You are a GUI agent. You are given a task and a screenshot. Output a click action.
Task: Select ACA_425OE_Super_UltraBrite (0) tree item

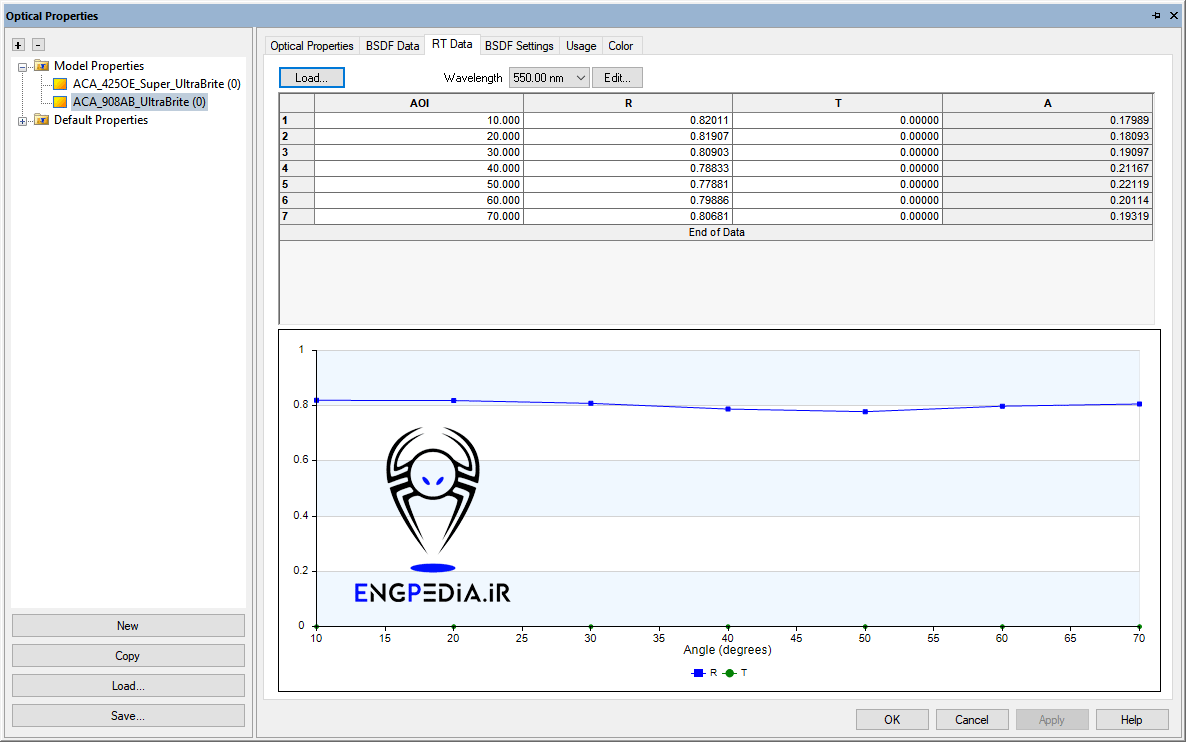click(157, 84)
